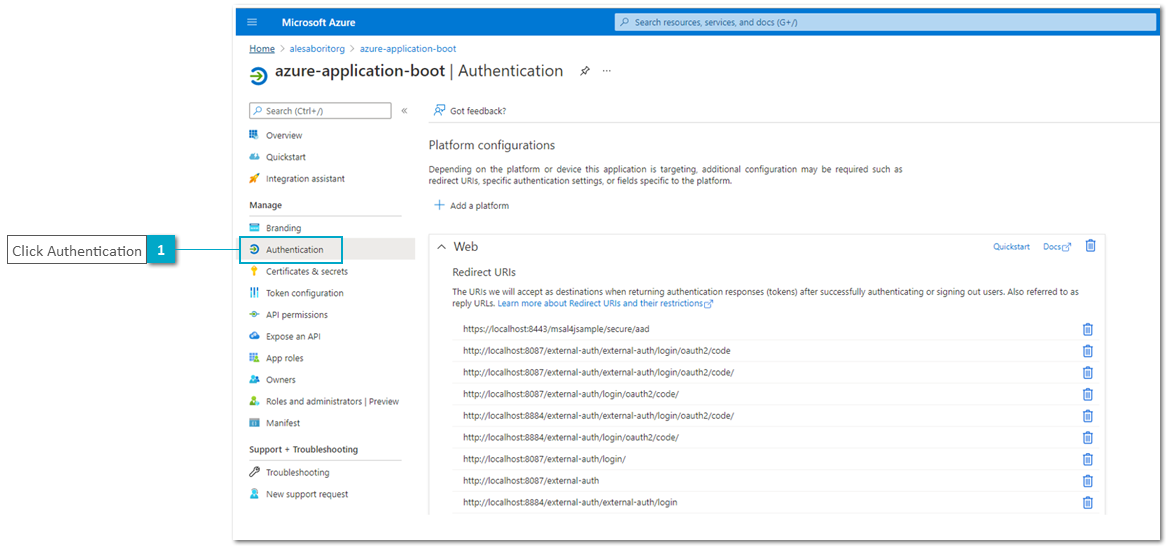
Task: Click the Overview grid icon in sidebar
Action: coord(253,135)
